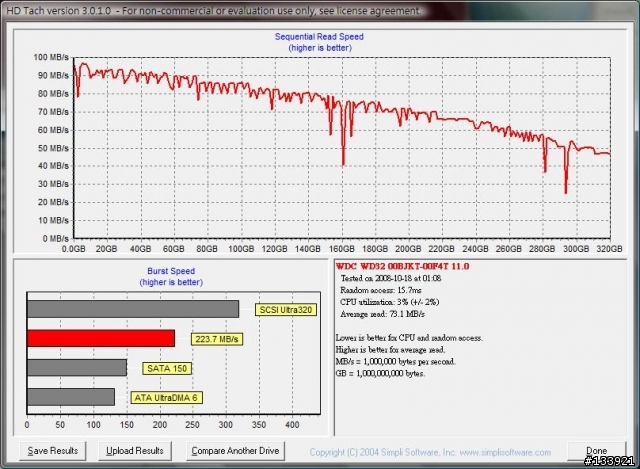Click the 100 MB/s axis label
The image size is (640, 469).
point(51,57)
